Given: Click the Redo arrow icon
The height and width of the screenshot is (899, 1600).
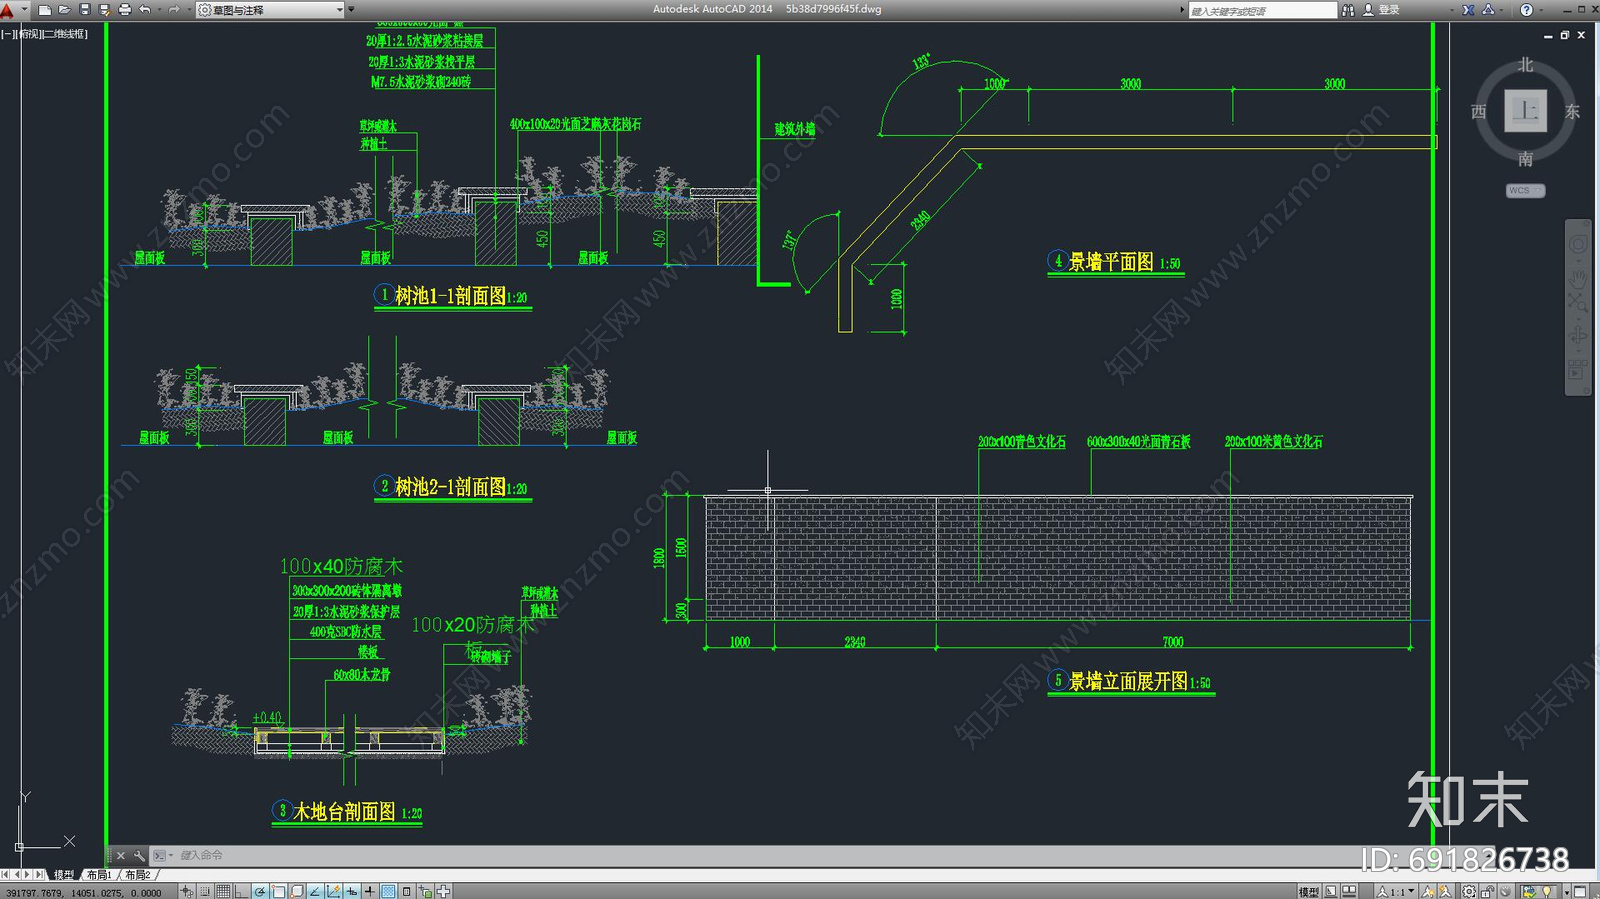Looking at the screenshot, I should pyautogui.click(x=174, y=10).
